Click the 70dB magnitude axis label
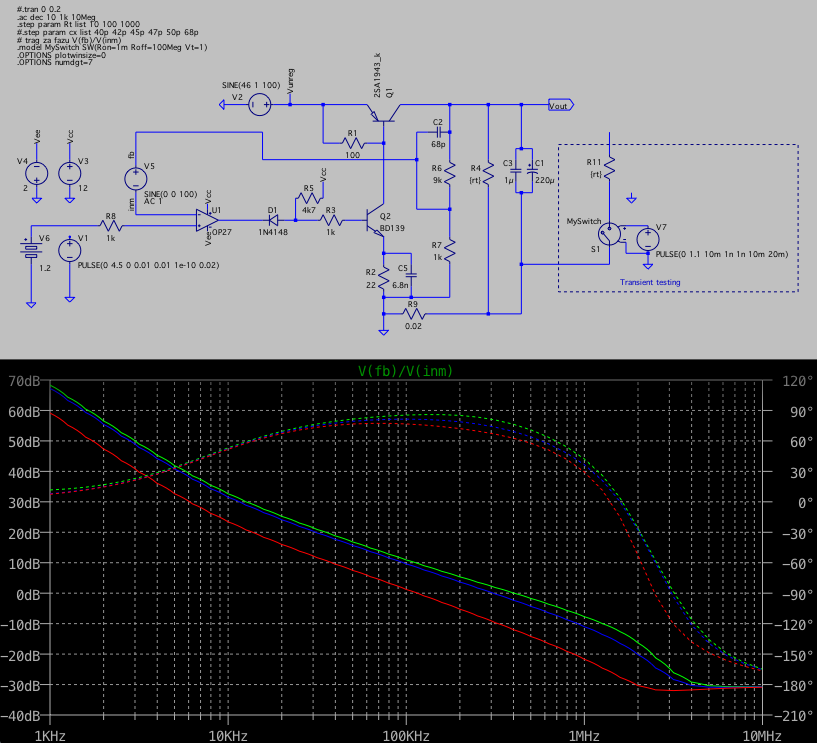The height and width of the screenshot is (743, 817). [23, 381]
